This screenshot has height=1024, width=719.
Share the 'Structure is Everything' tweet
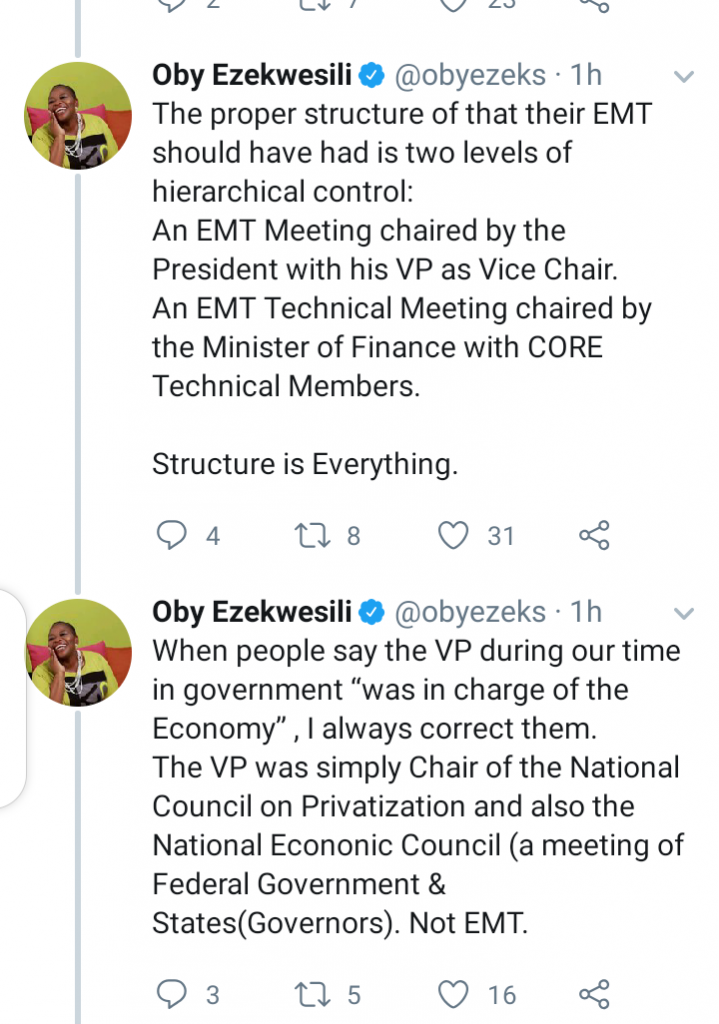coord(594,536)
